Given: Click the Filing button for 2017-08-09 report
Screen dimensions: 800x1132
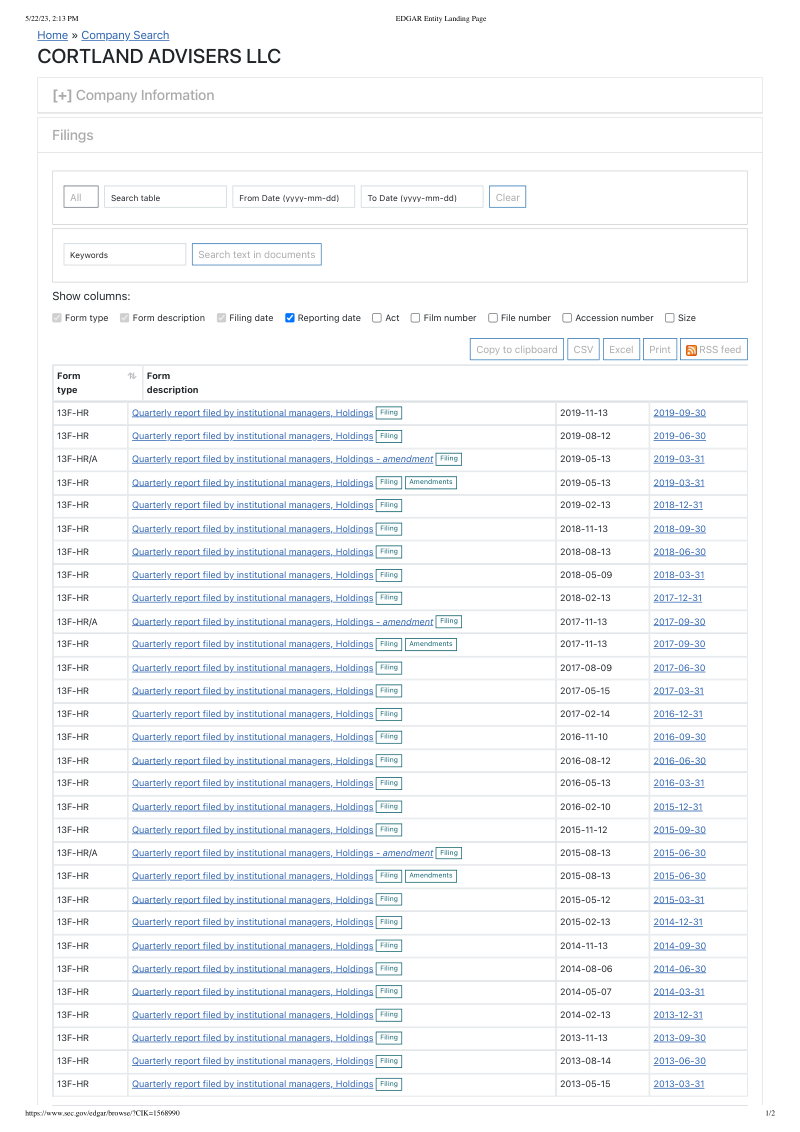Looking at the screenshot, I should click(x=389, y=668).
